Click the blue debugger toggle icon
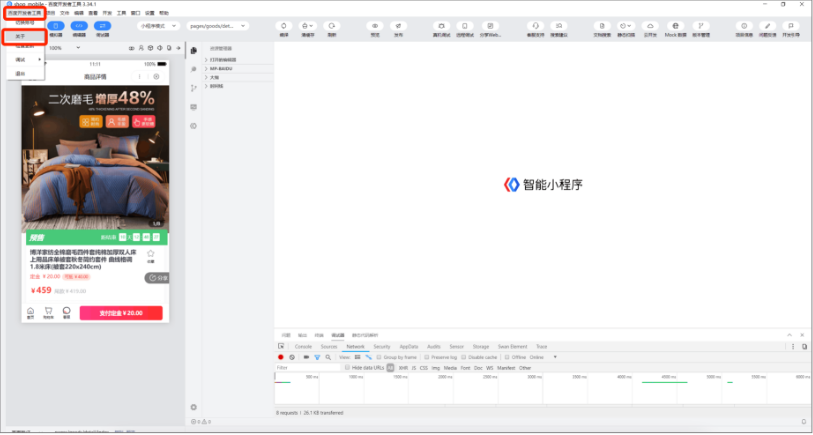This screenshot has width=813, height=435. click(102, 25)
